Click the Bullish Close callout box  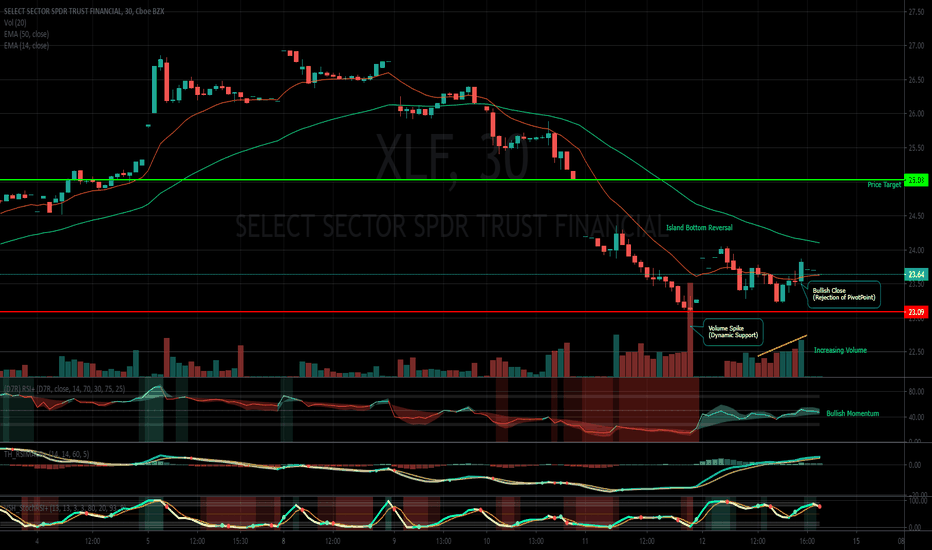(844, 294)
